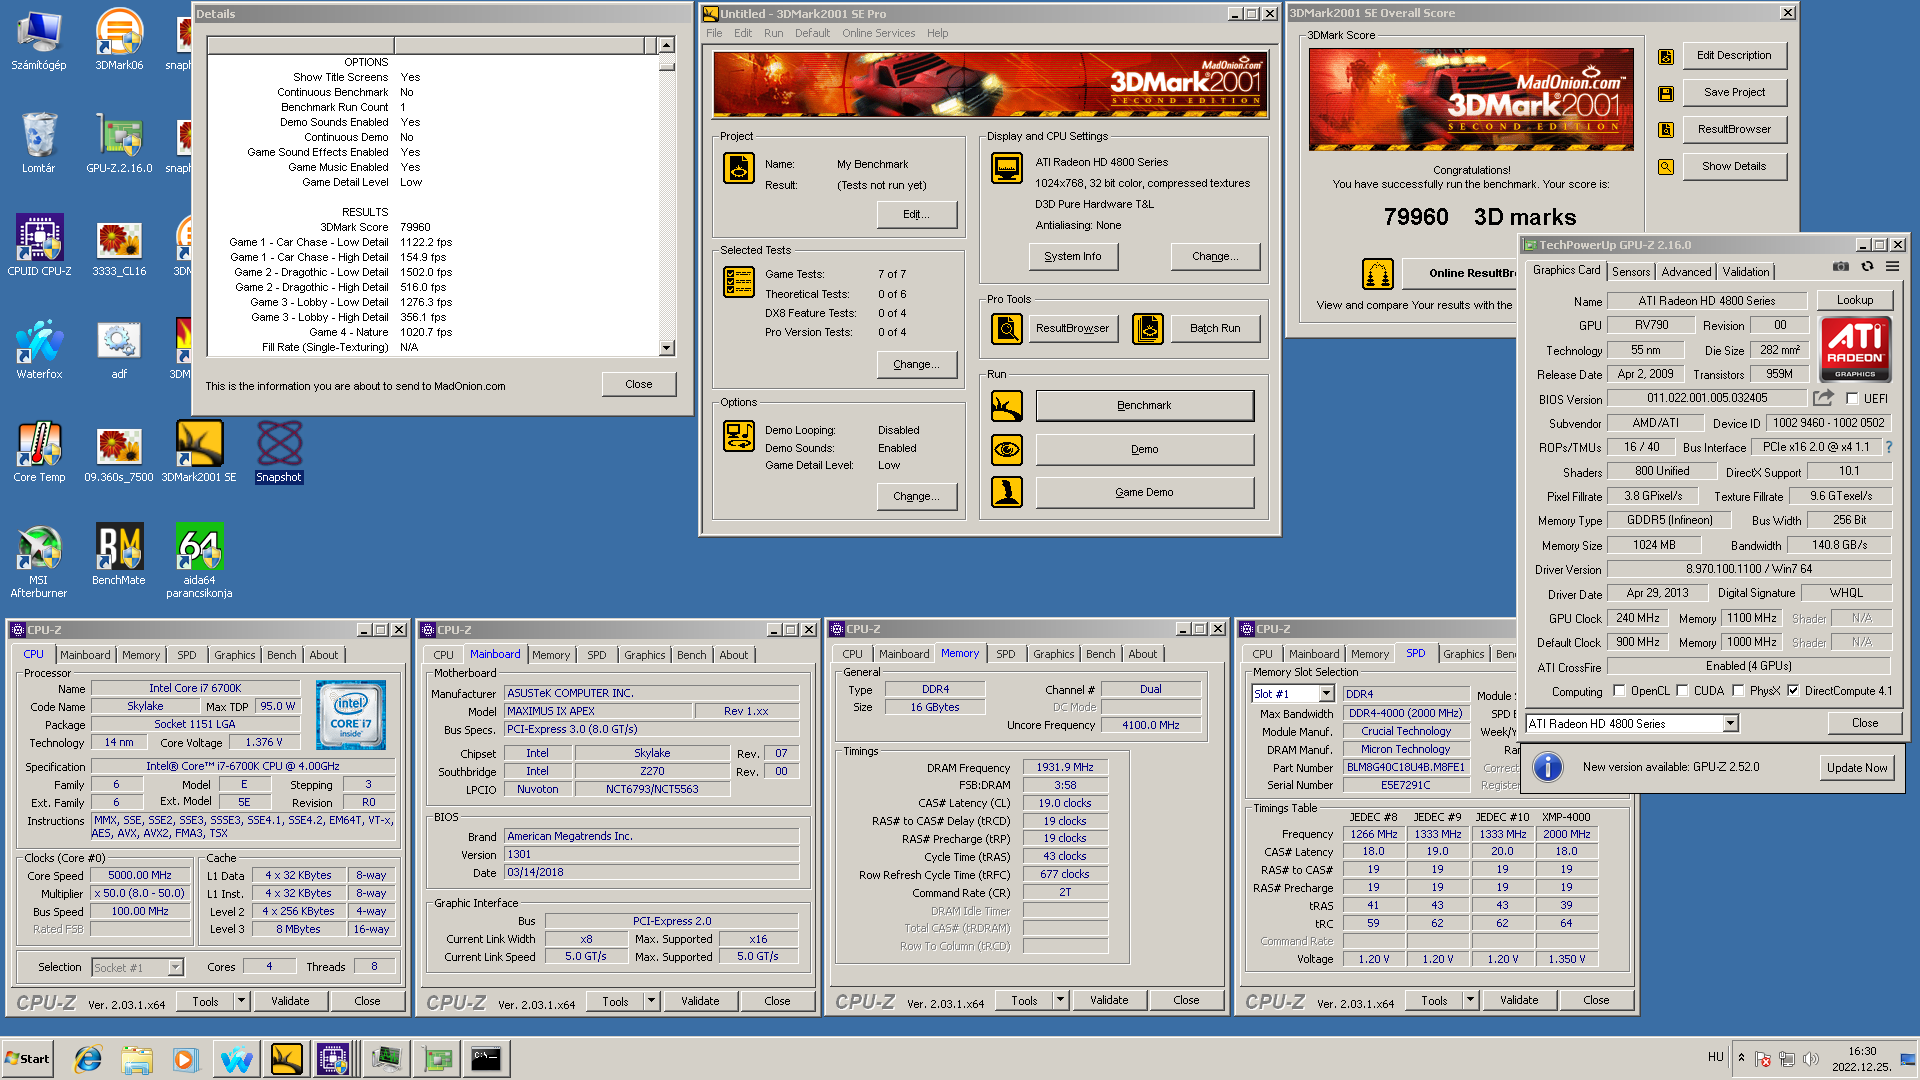Click the Lookup button in GPU-Z
1920x1080 pixels.
point(1854,300)
